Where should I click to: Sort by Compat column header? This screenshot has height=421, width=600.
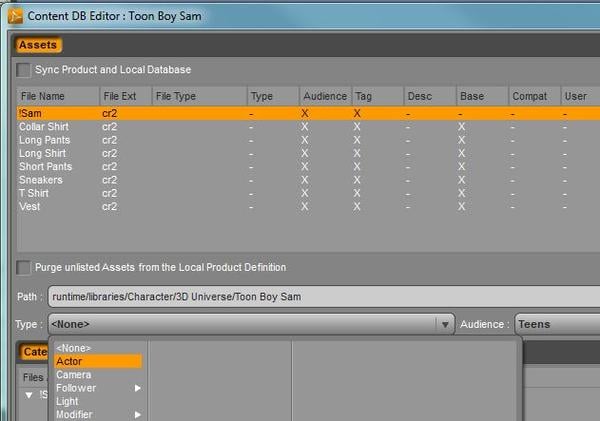535,96
